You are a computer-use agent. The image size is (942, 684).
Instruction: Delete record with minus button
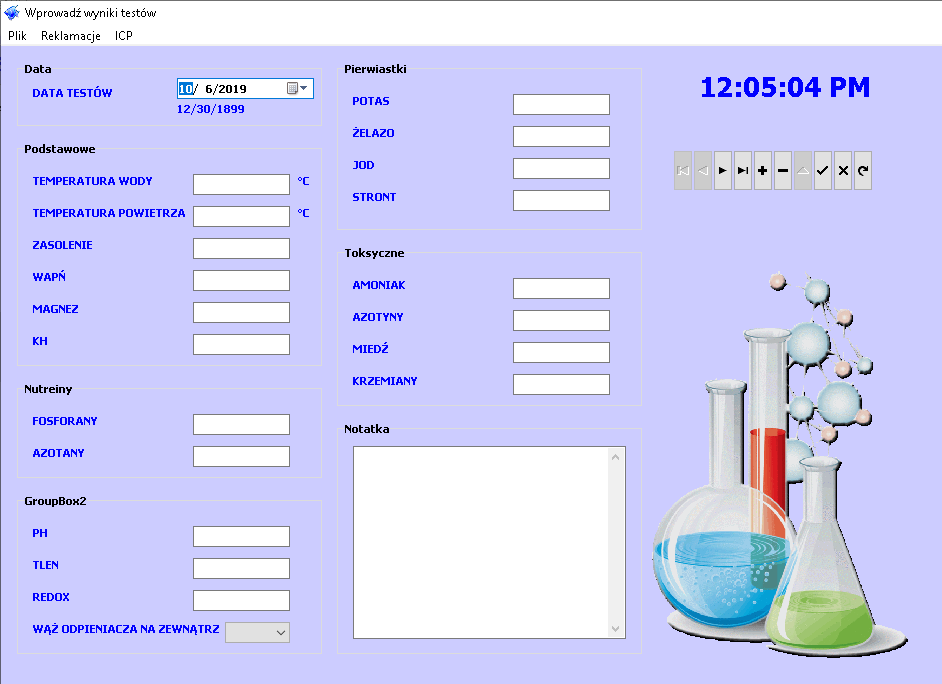point(783,171)
